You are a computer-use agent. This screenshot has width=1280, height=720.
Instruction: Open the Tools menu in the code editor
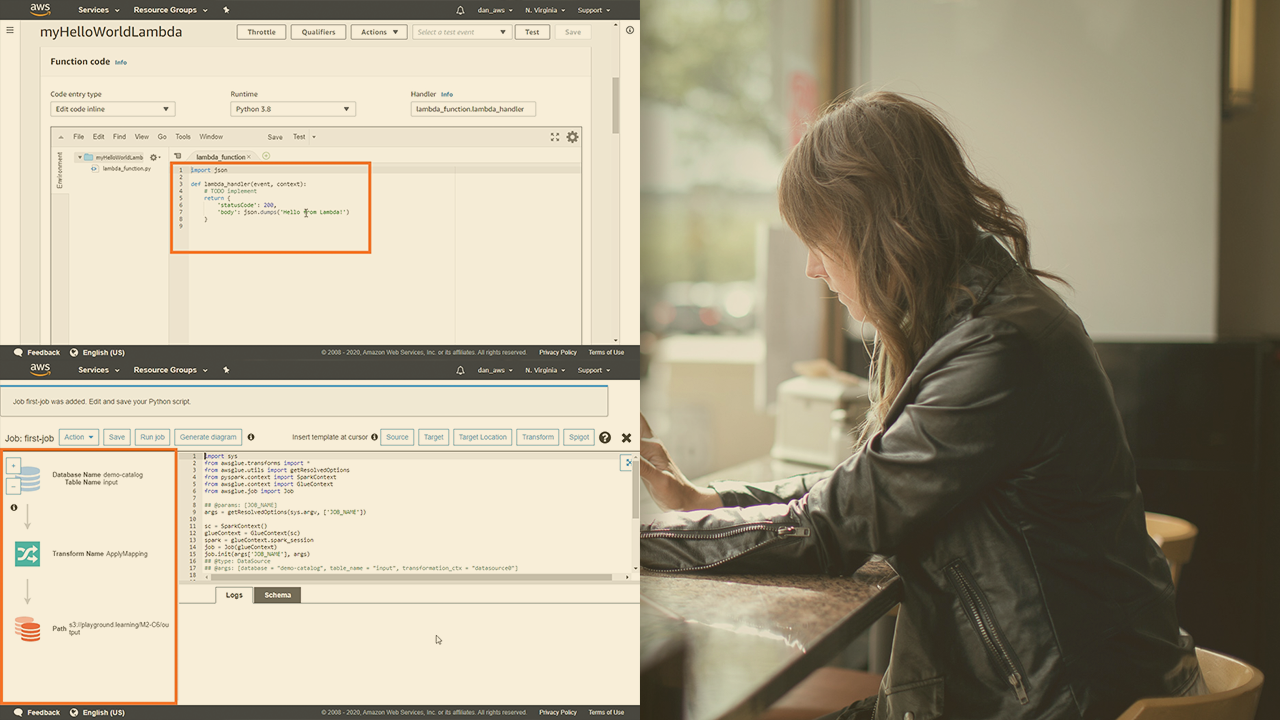(183, 137)
